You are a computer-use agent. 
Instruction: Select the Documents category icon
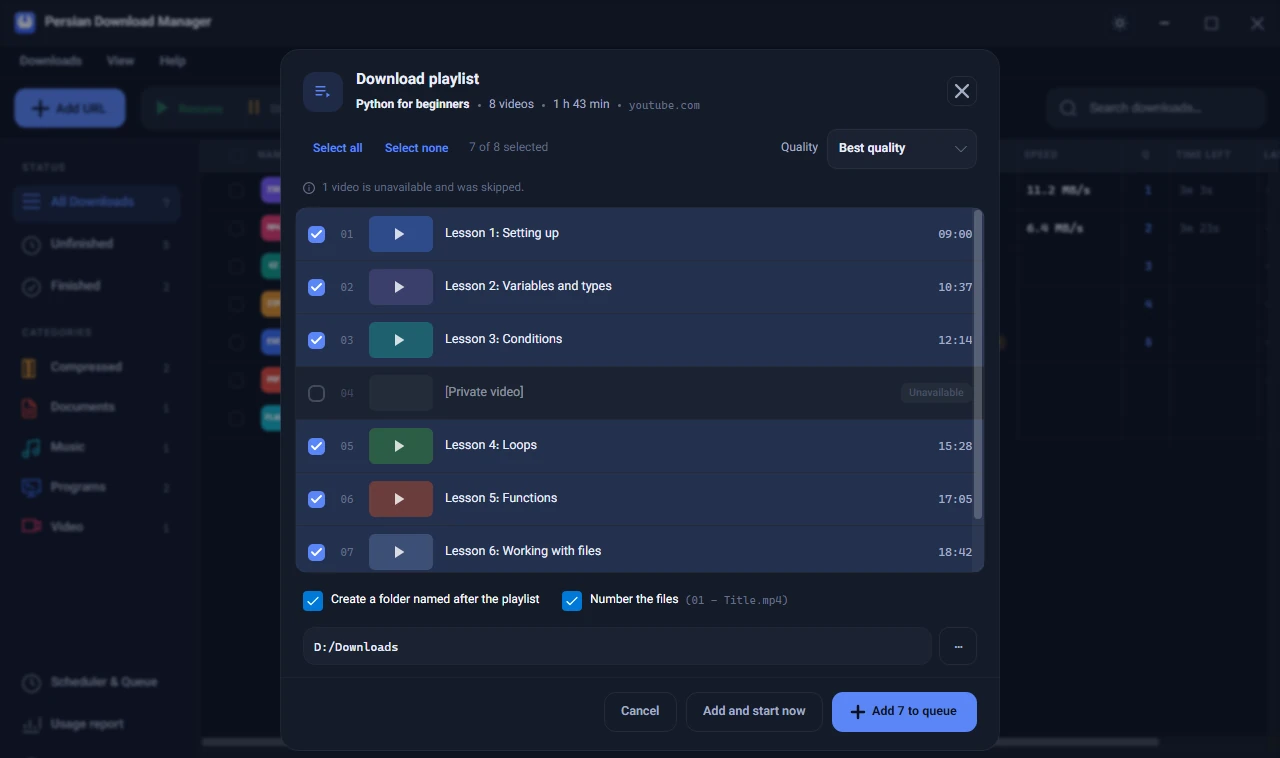30,407
